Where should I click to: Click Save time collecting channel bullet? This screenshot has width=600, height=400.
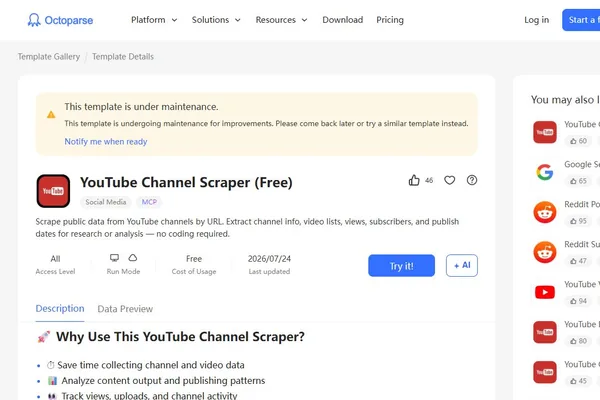pos(151,365)
